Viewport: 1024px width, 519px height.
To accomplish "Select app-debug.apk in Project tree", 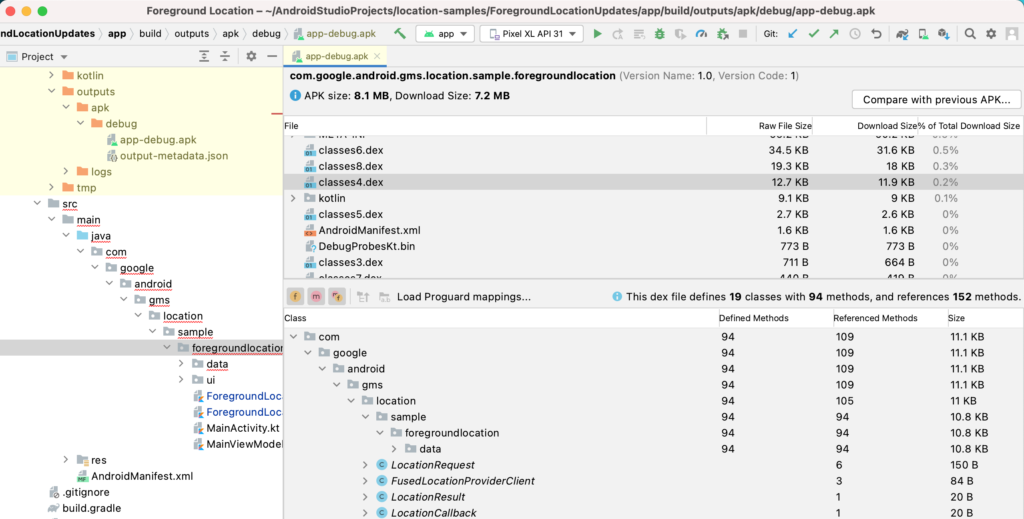I will pyautogui.click(x=157, y=140).
